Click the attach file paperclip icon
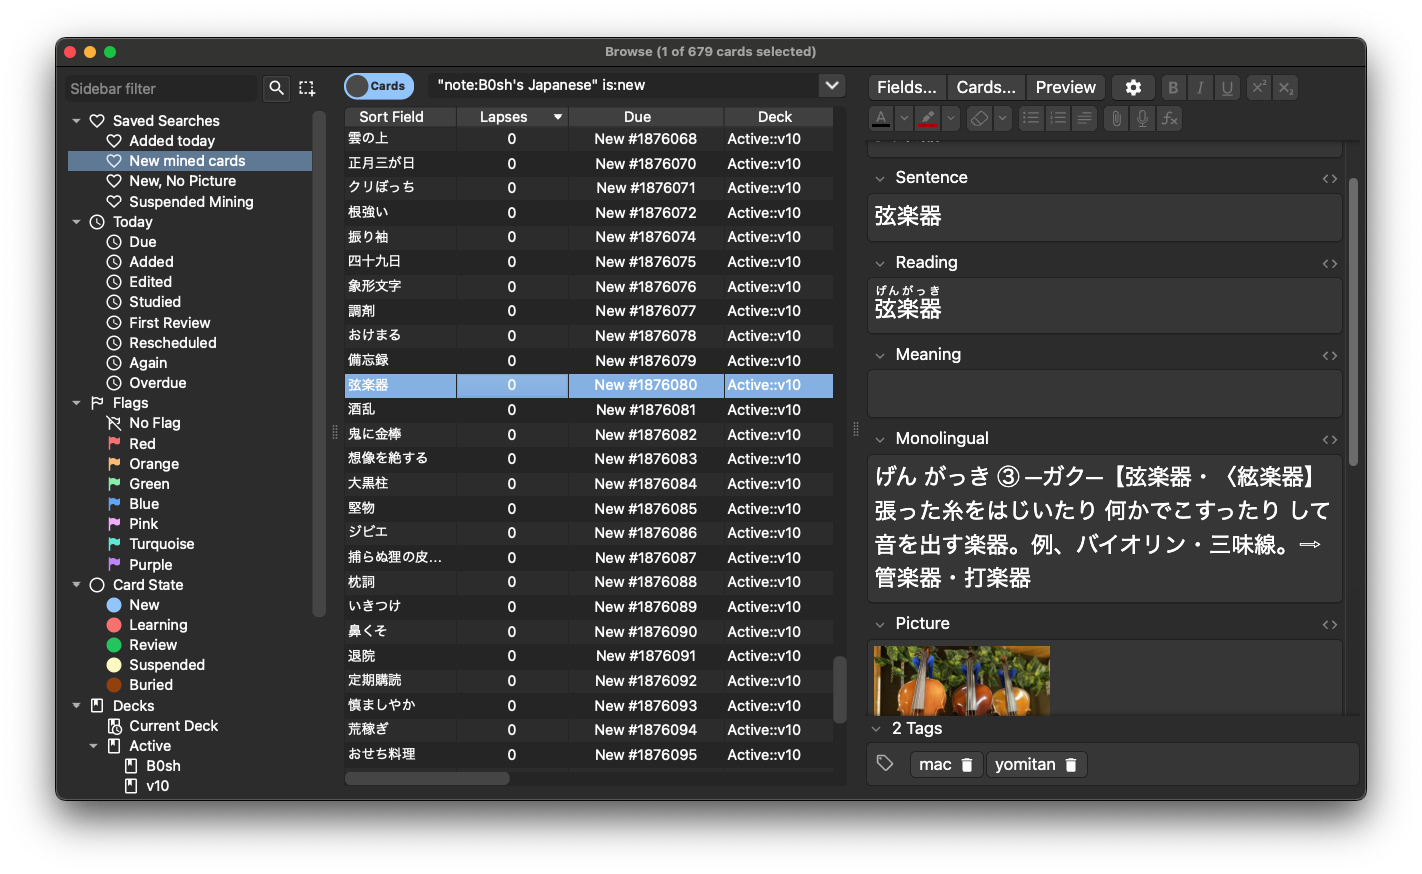 pyautogui.click(x=1116, y=118)
